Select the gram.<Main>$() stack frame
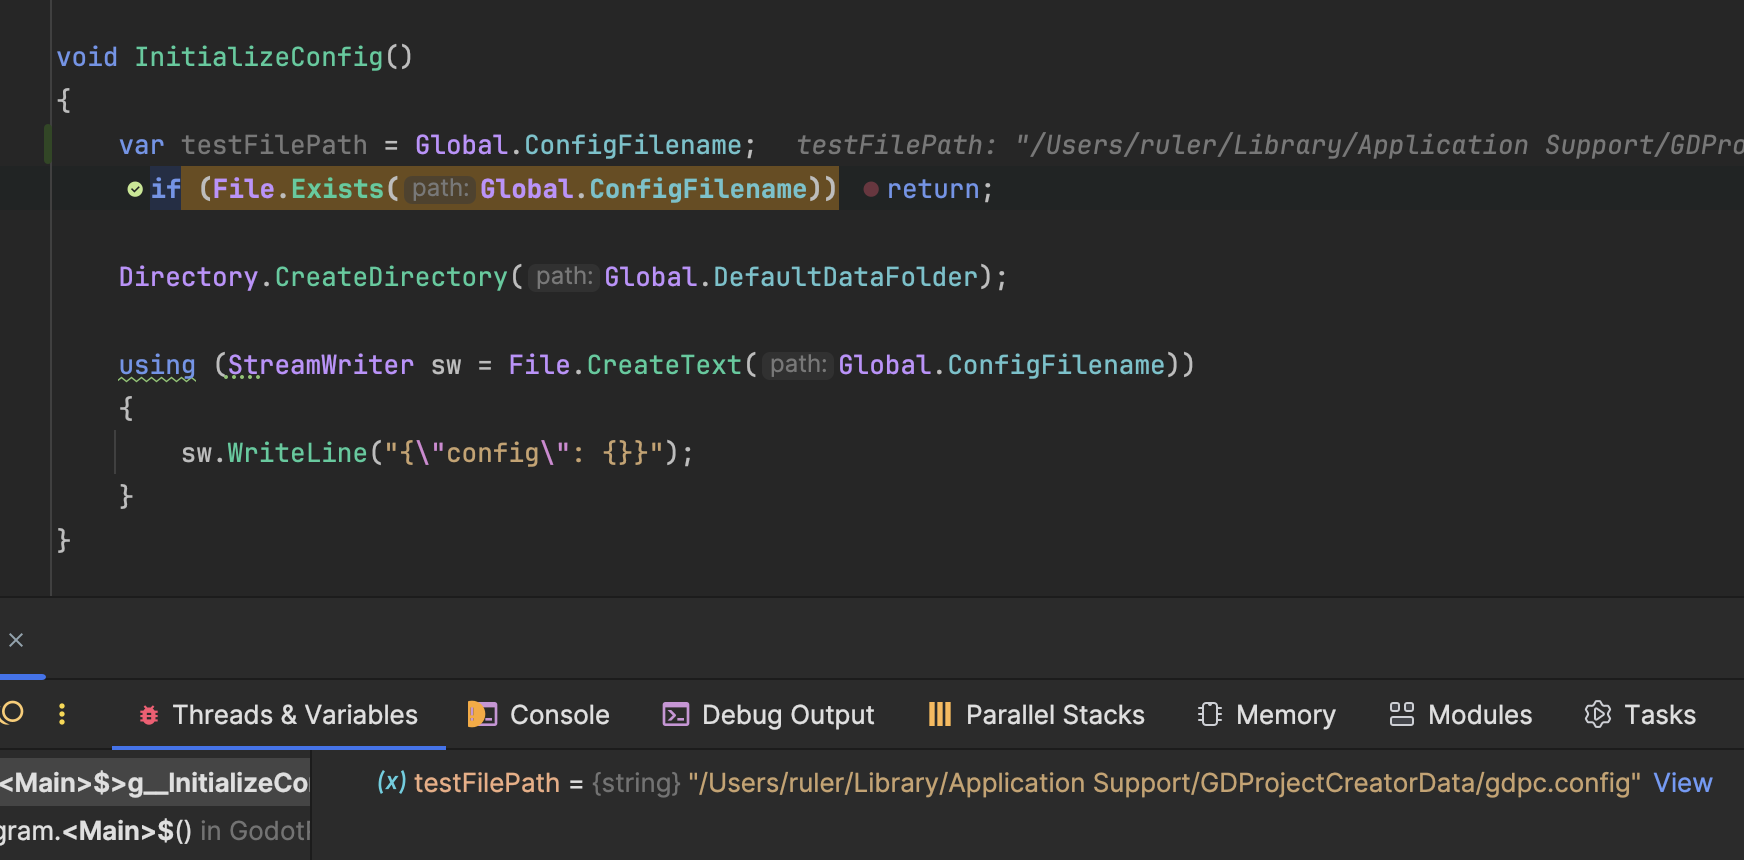Screen dimensions: 1744x860 pyautogui.click(x=155, y=831)
